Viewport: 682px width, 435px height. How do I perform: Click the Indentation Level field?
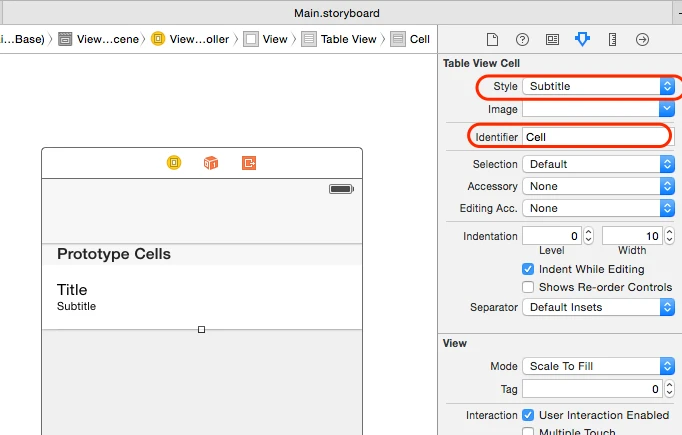point(552,236)
